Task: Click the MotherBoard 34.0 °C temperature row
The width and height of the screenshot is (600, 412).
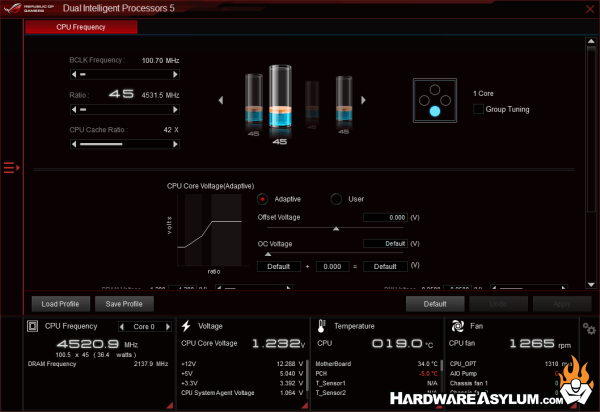Action: (376, 364)
